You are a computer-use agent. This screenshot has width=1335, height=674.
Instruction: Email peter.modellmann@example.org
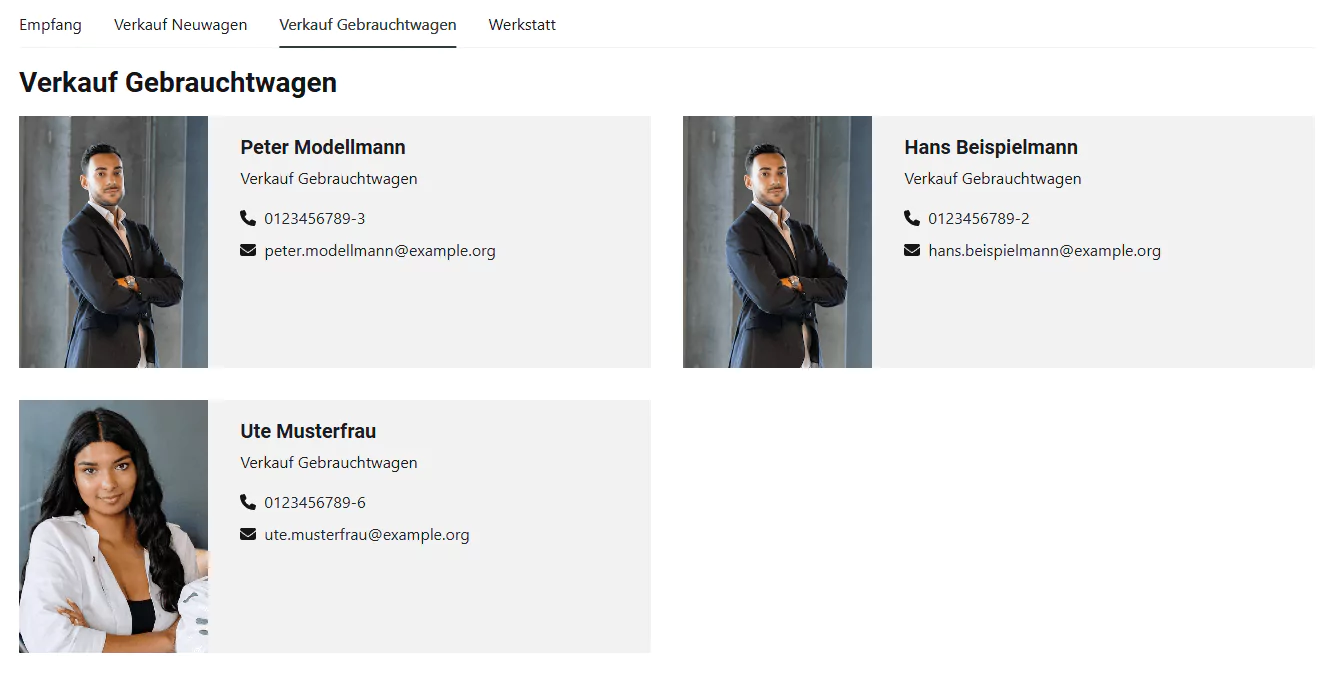[x=380, y=251]
